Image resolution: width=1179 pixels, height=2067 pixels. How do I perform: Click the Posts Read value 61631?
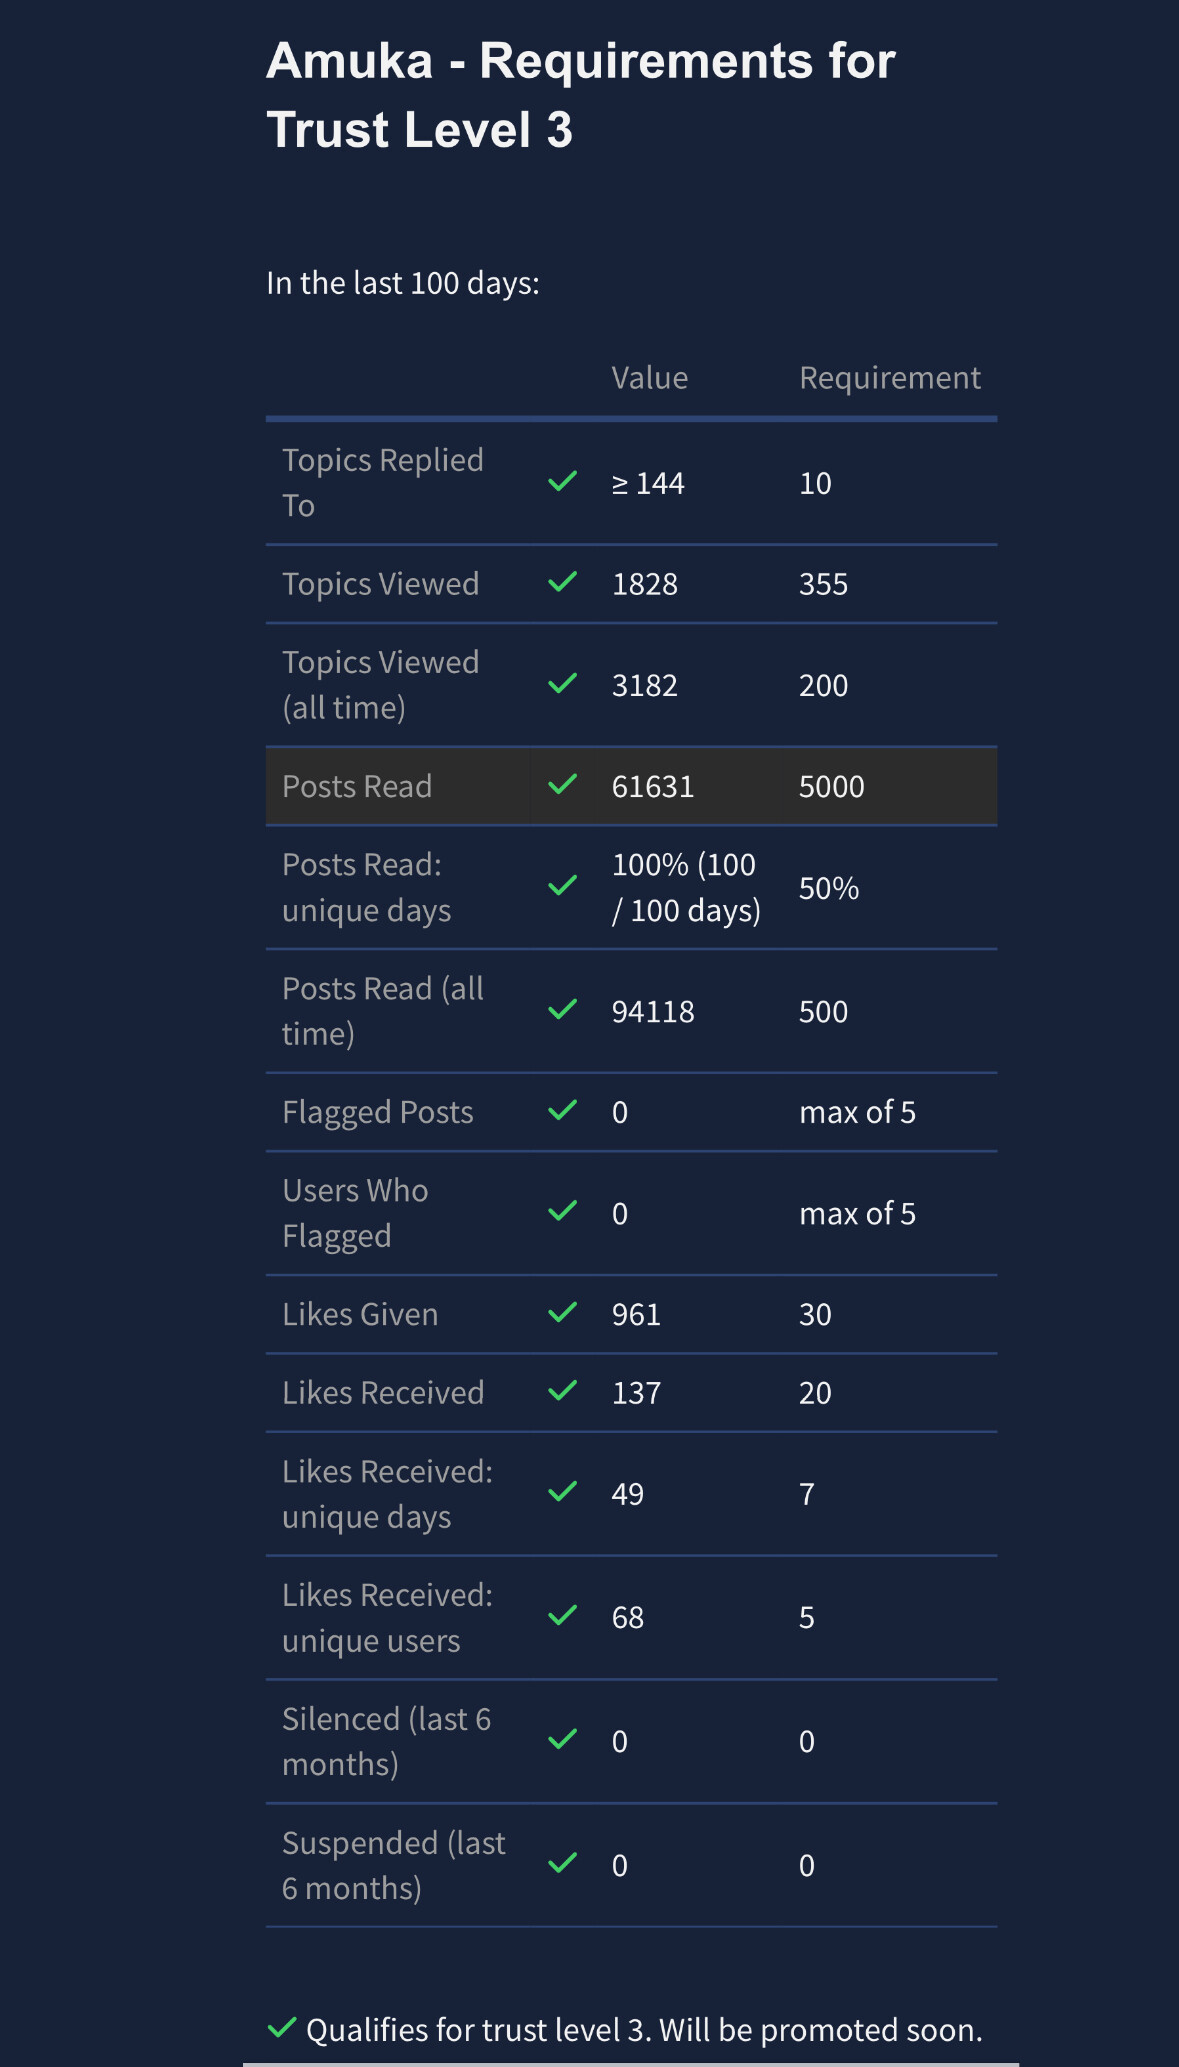pos(653,786)
